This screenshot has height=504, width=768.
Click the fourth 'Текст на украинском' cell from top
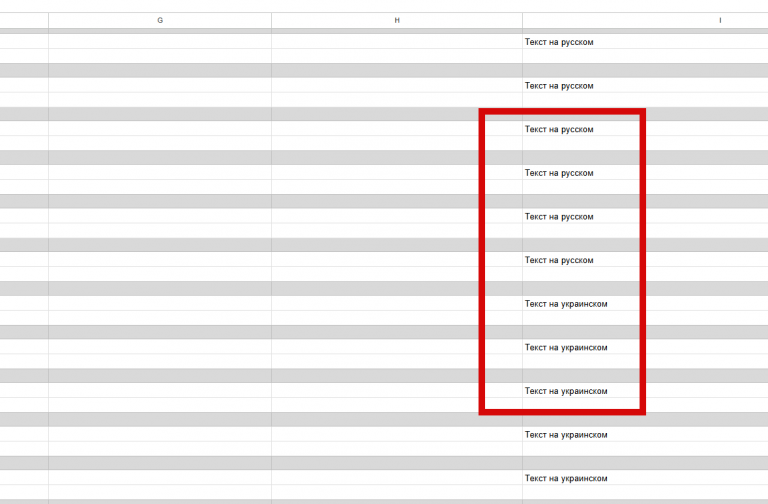[645, 434]
